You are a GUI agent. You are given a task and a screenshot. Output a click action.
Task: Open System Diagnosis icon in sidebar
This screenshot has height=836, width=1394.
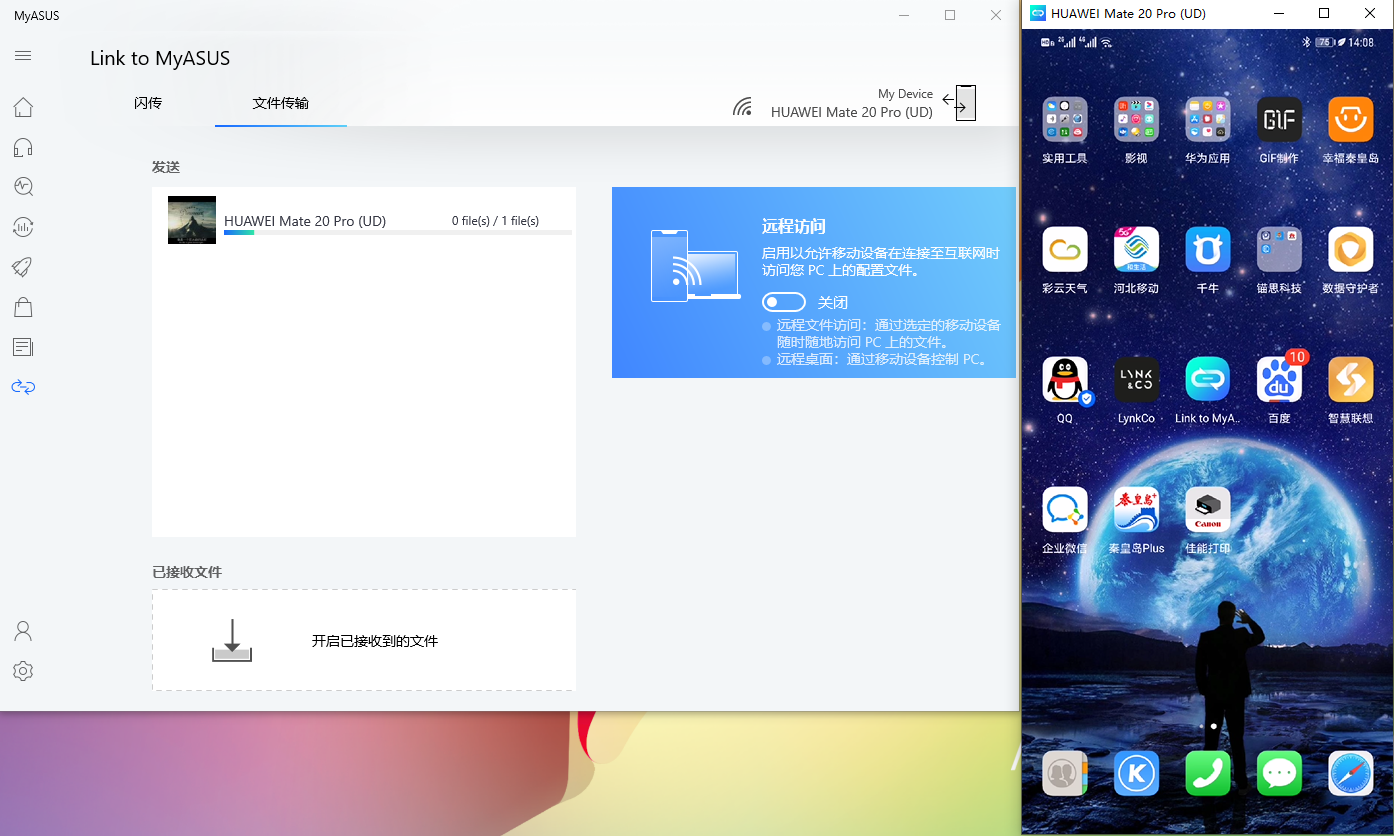click(23, 186)
